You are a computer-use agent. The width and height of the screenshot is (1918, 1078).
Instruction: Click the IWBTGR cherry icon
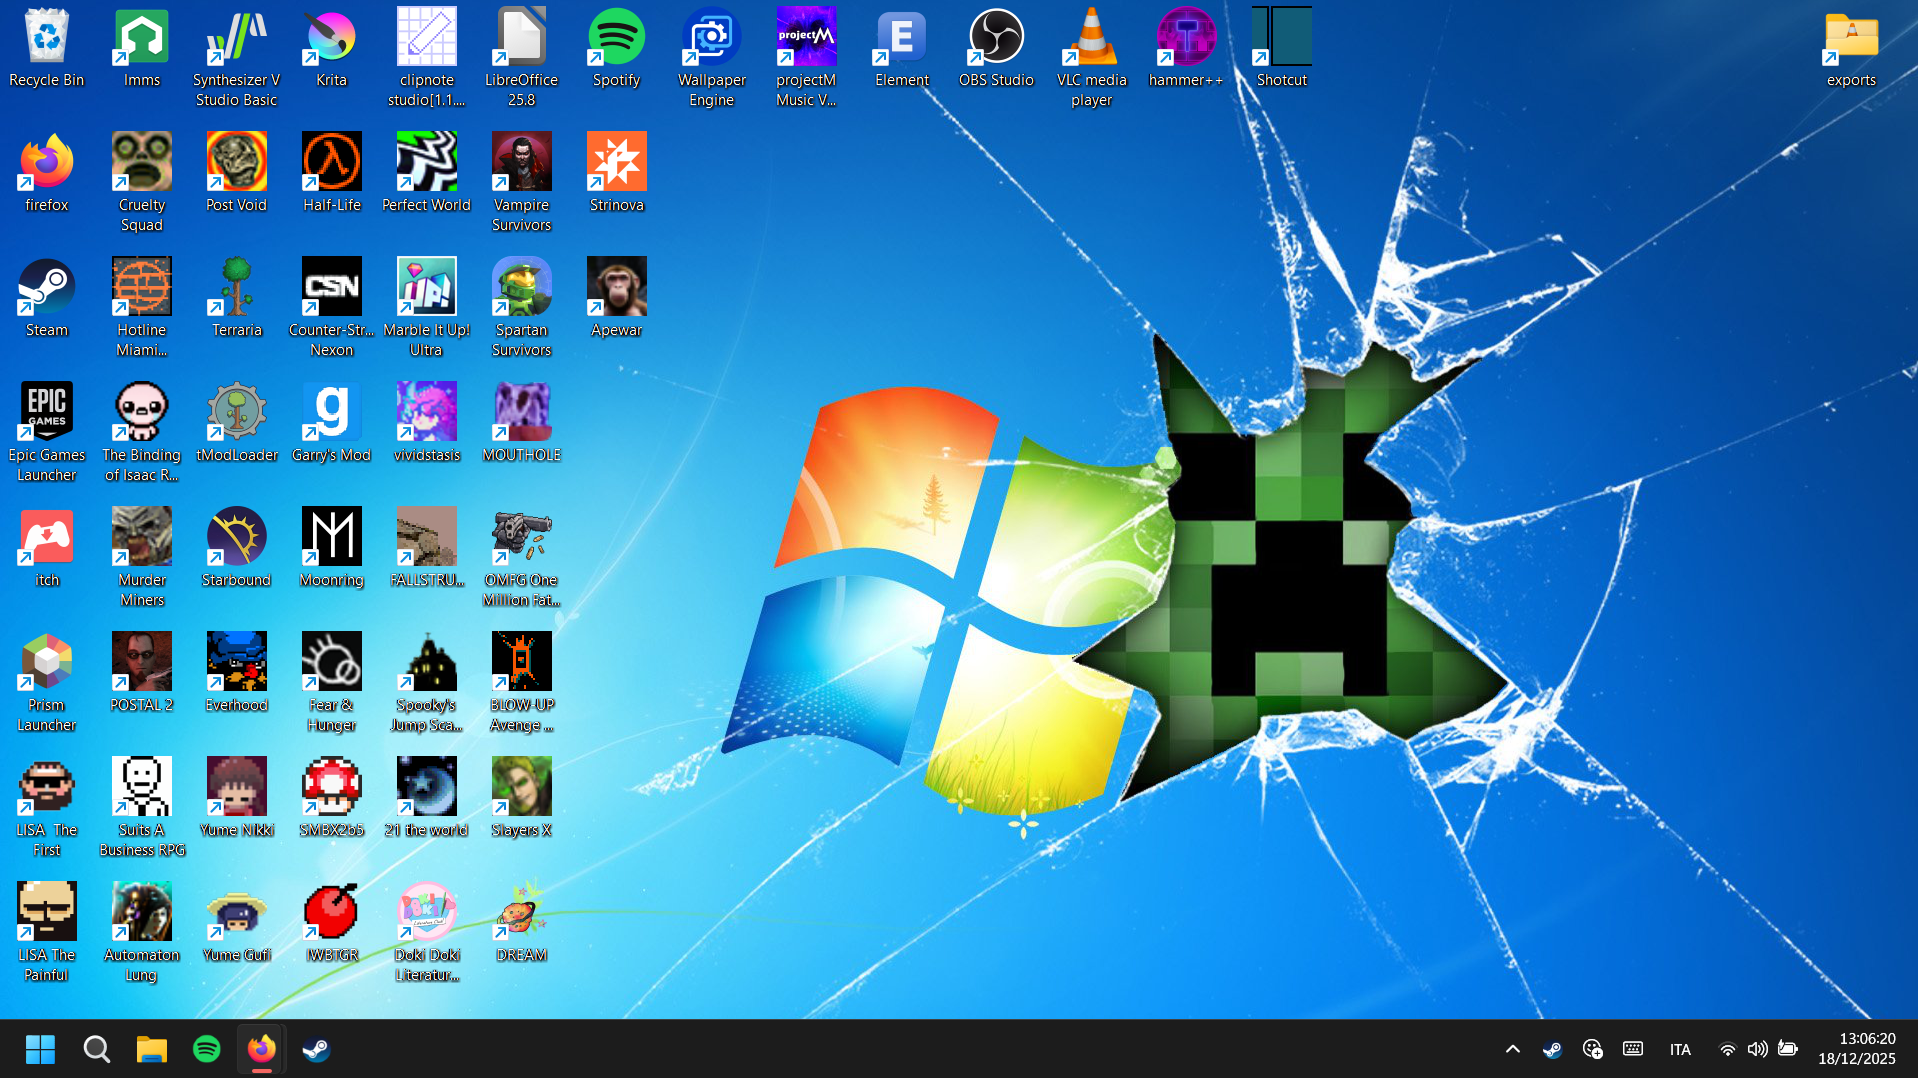(x=331, y=924)
